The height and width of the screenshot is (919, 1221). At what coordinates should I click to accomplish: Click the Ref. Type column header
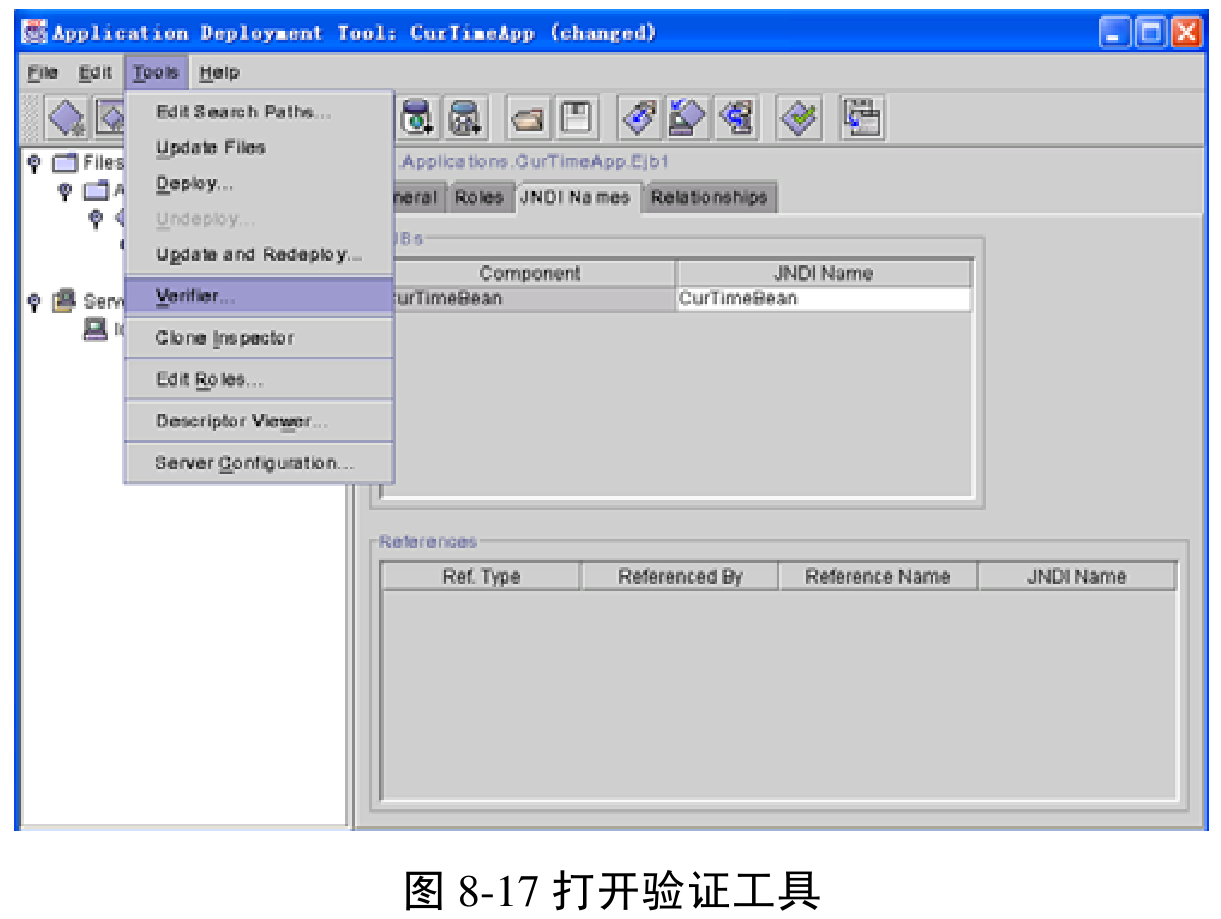(x=481, y=576)
